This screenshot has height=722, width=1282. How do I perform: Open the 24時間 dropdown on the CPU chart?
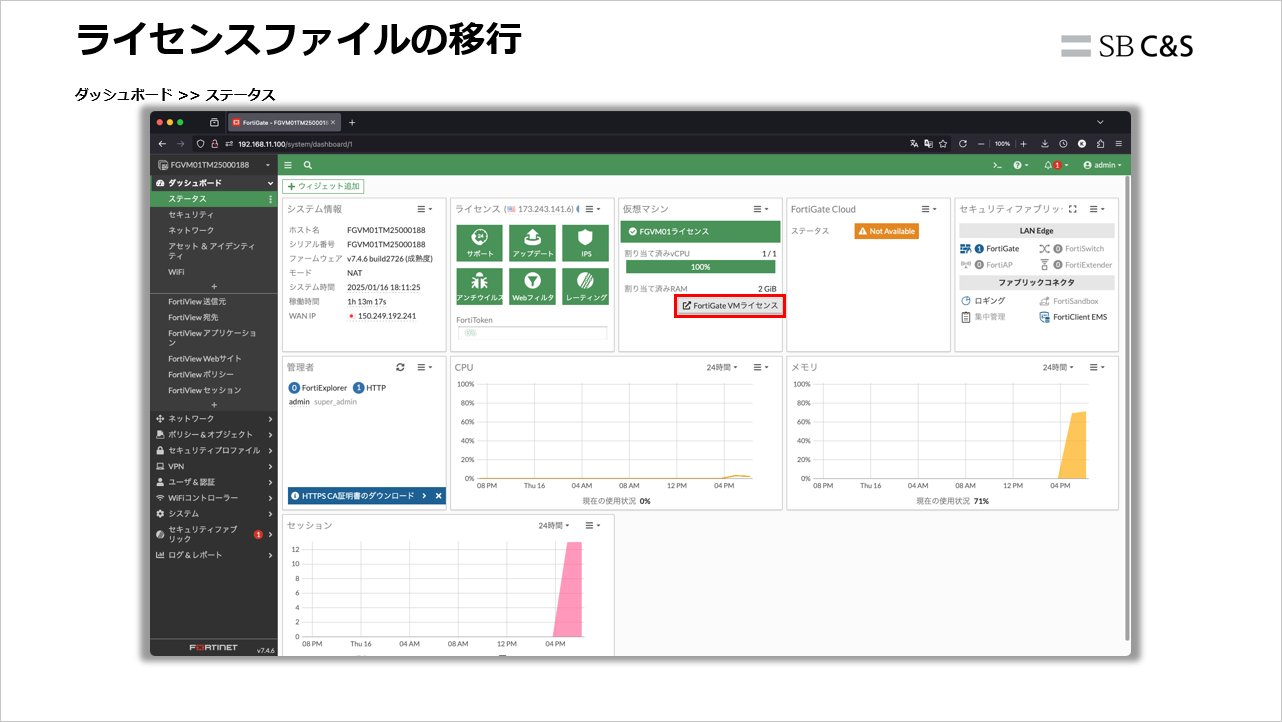coord(721,367)
